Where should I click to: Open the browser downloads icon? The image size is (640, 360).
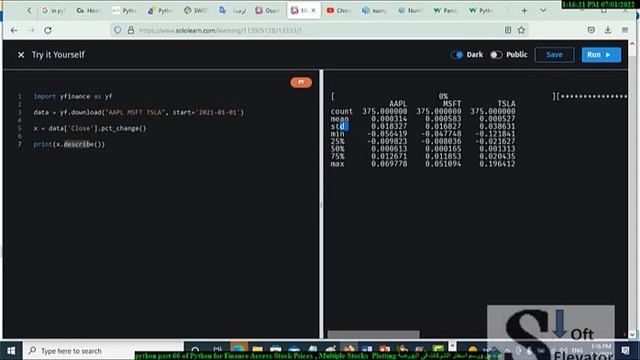coord(608,30)
